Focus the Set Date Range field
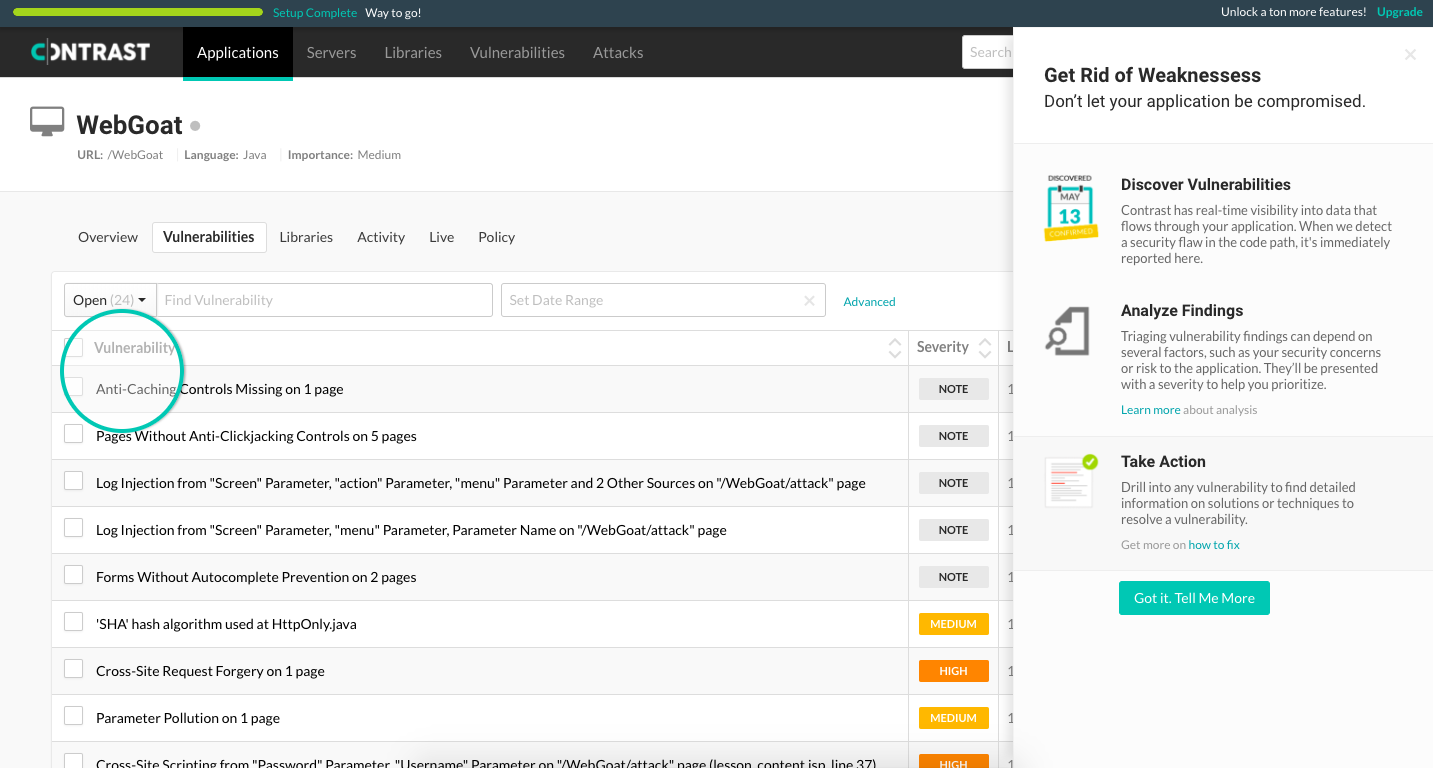 point(663,300)
